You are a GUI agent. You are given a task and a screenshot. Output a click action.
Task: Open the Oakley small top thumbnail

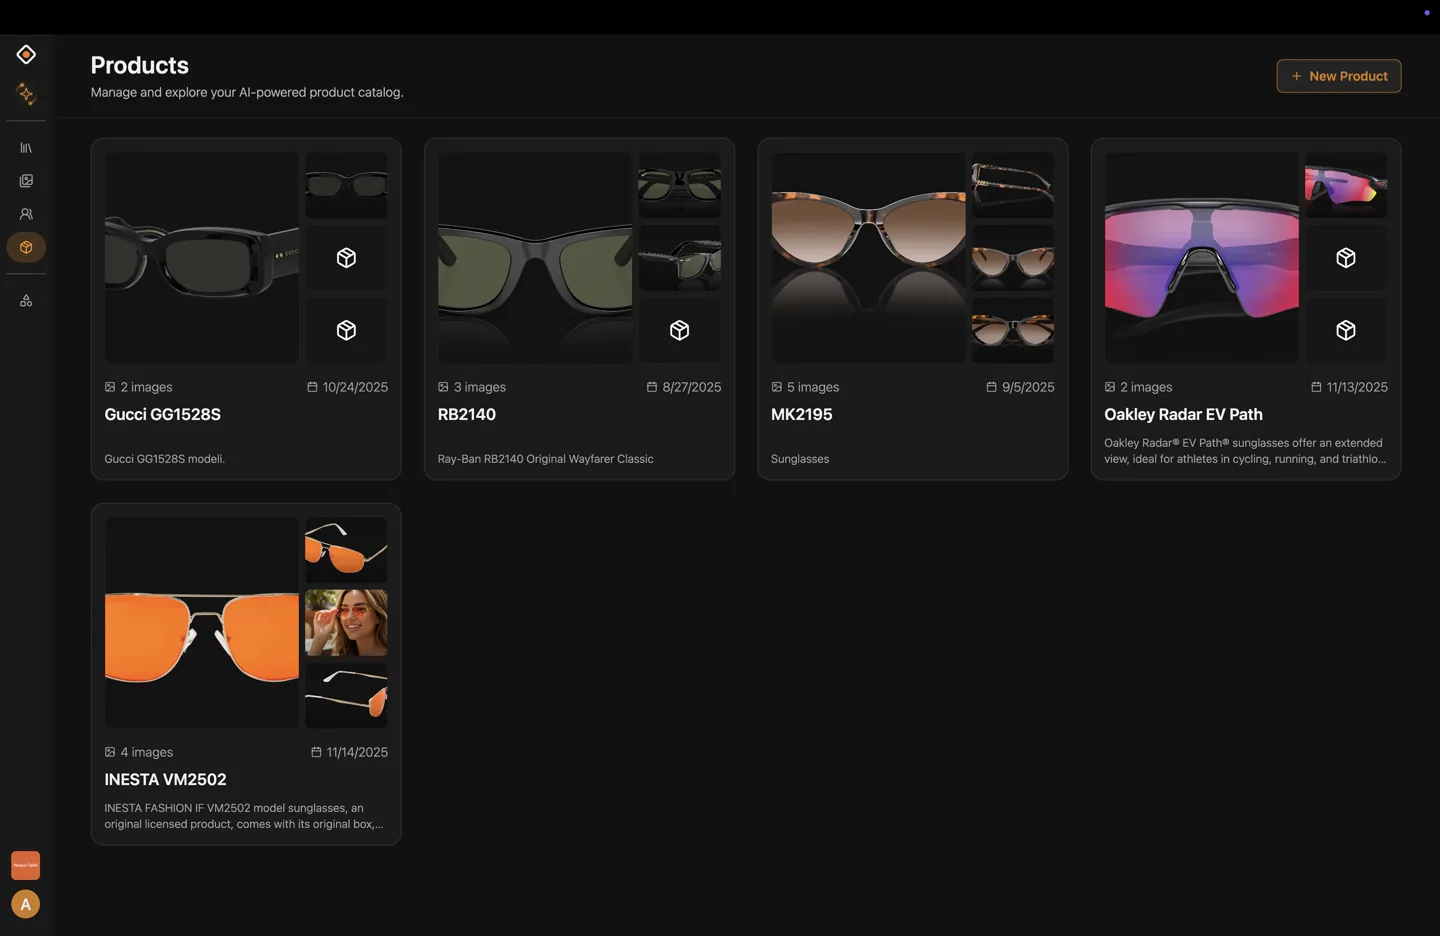coord(1346,185)
